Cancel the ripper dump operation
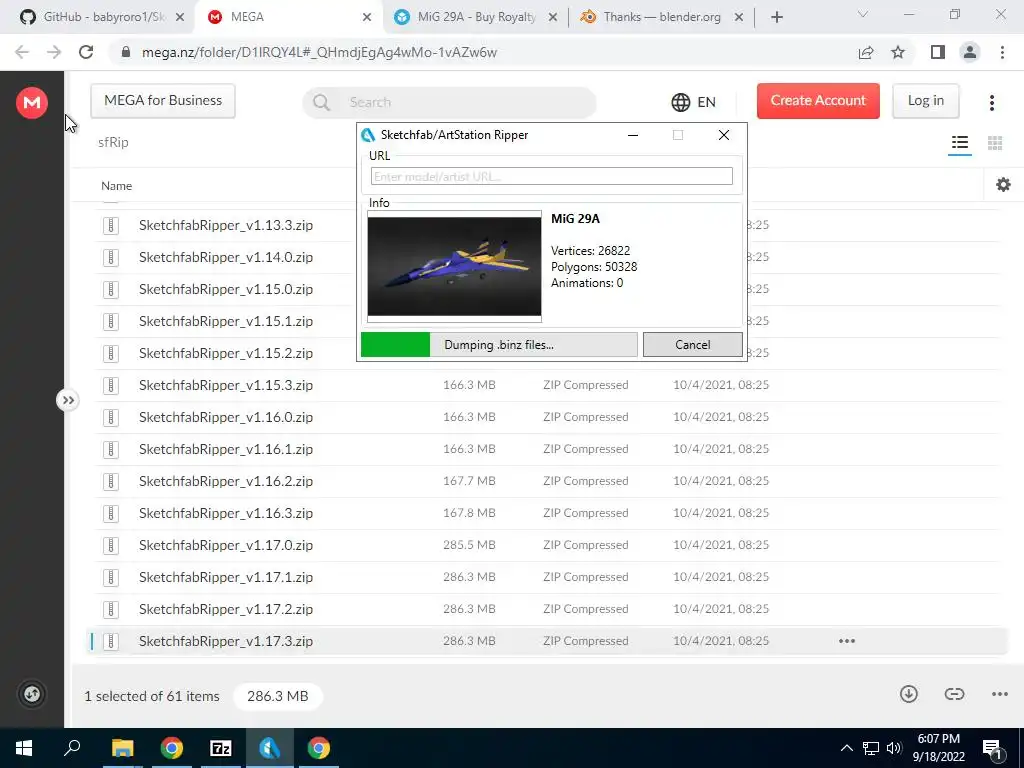The image size is (1024, 768). pyautogui.click(x=692, y=345)
